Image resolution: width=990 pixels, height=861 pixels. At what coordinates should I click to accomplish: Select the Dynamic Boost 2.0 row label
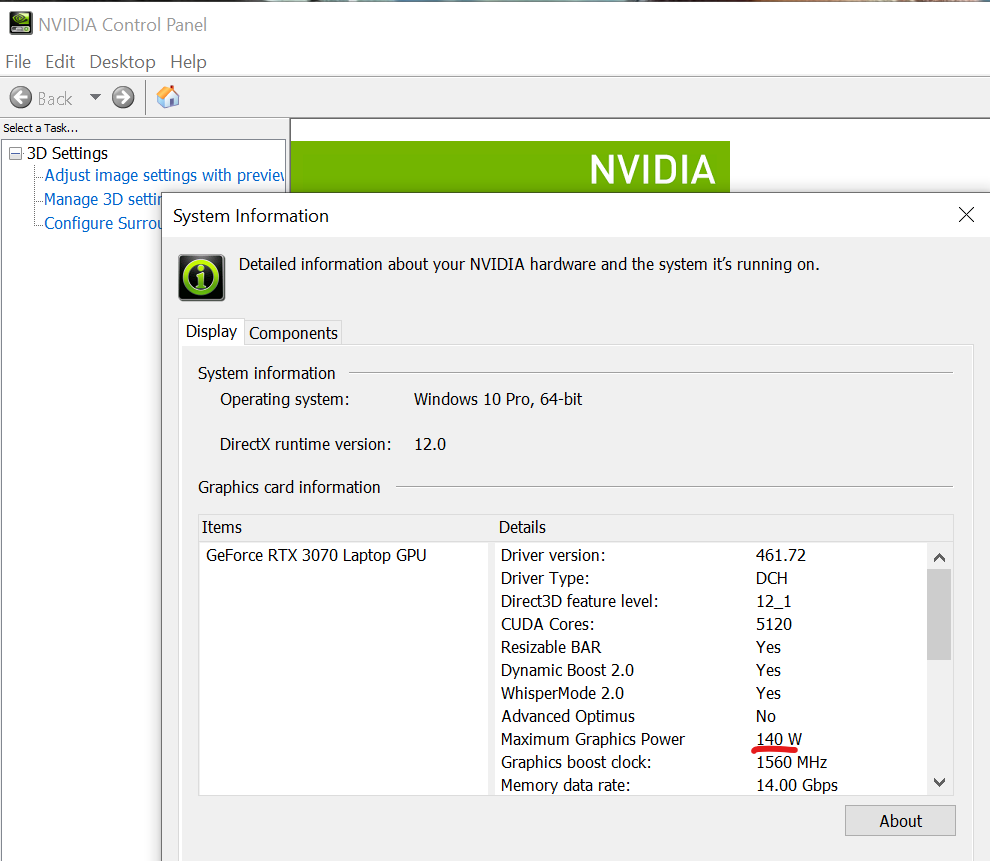tap(568, 670)
